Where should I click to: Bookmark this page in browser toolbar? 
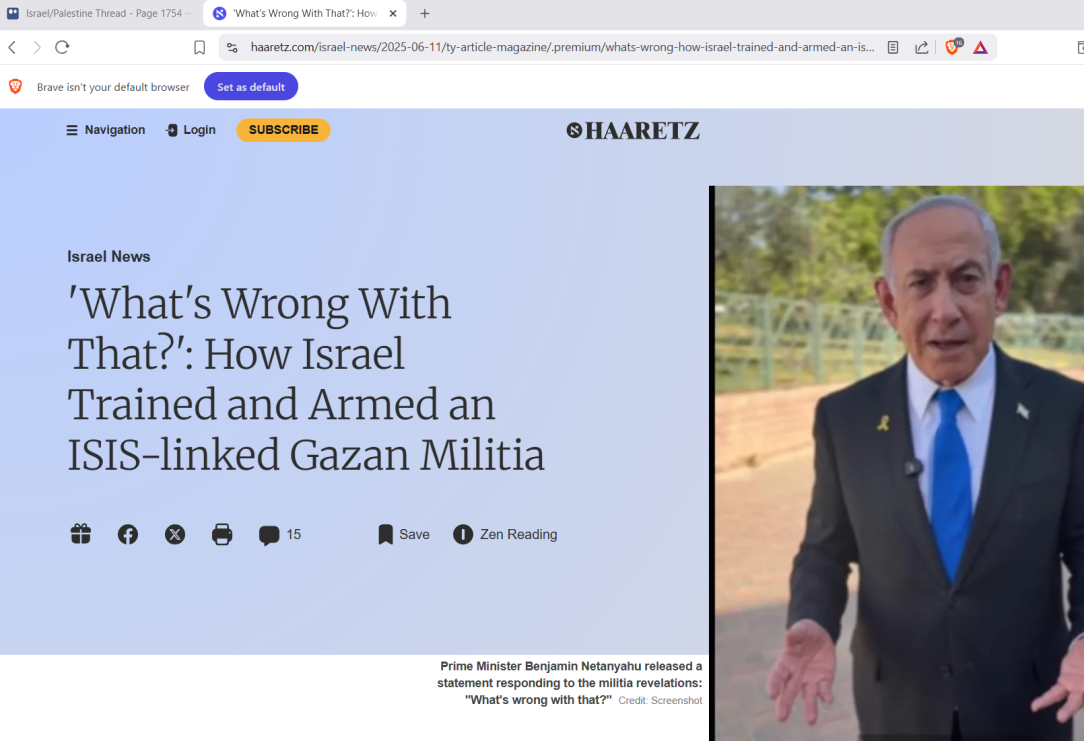pyautogui.click(x=200, y=48)
